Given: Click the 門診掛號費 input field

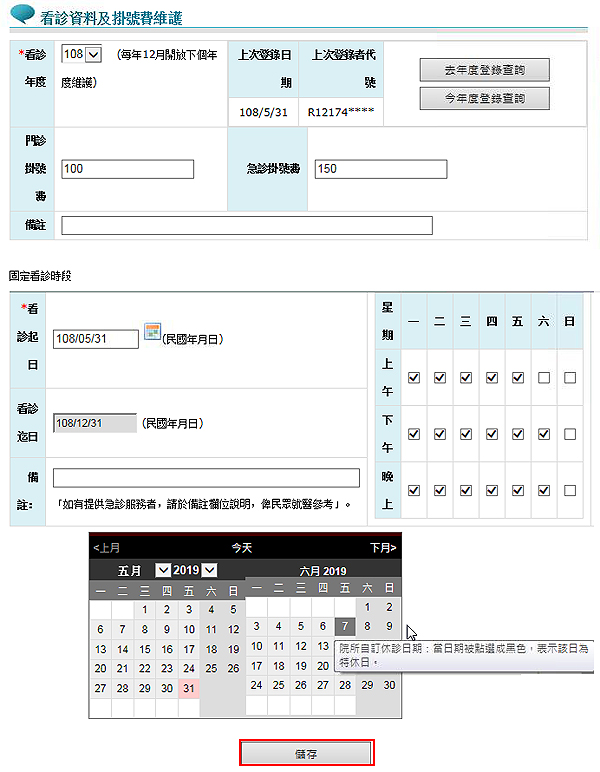Looking at the screenshot, I should coord(127,170).
